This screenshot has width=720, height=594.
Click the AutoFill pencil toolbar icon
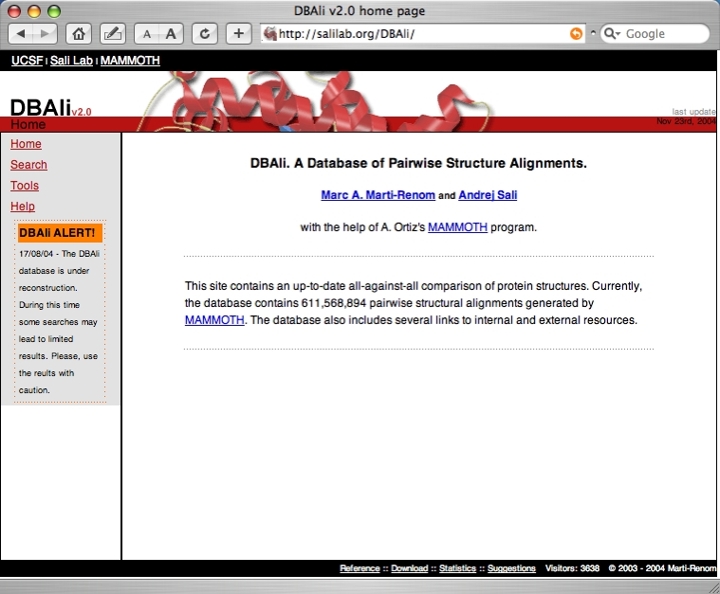(113, 34)
